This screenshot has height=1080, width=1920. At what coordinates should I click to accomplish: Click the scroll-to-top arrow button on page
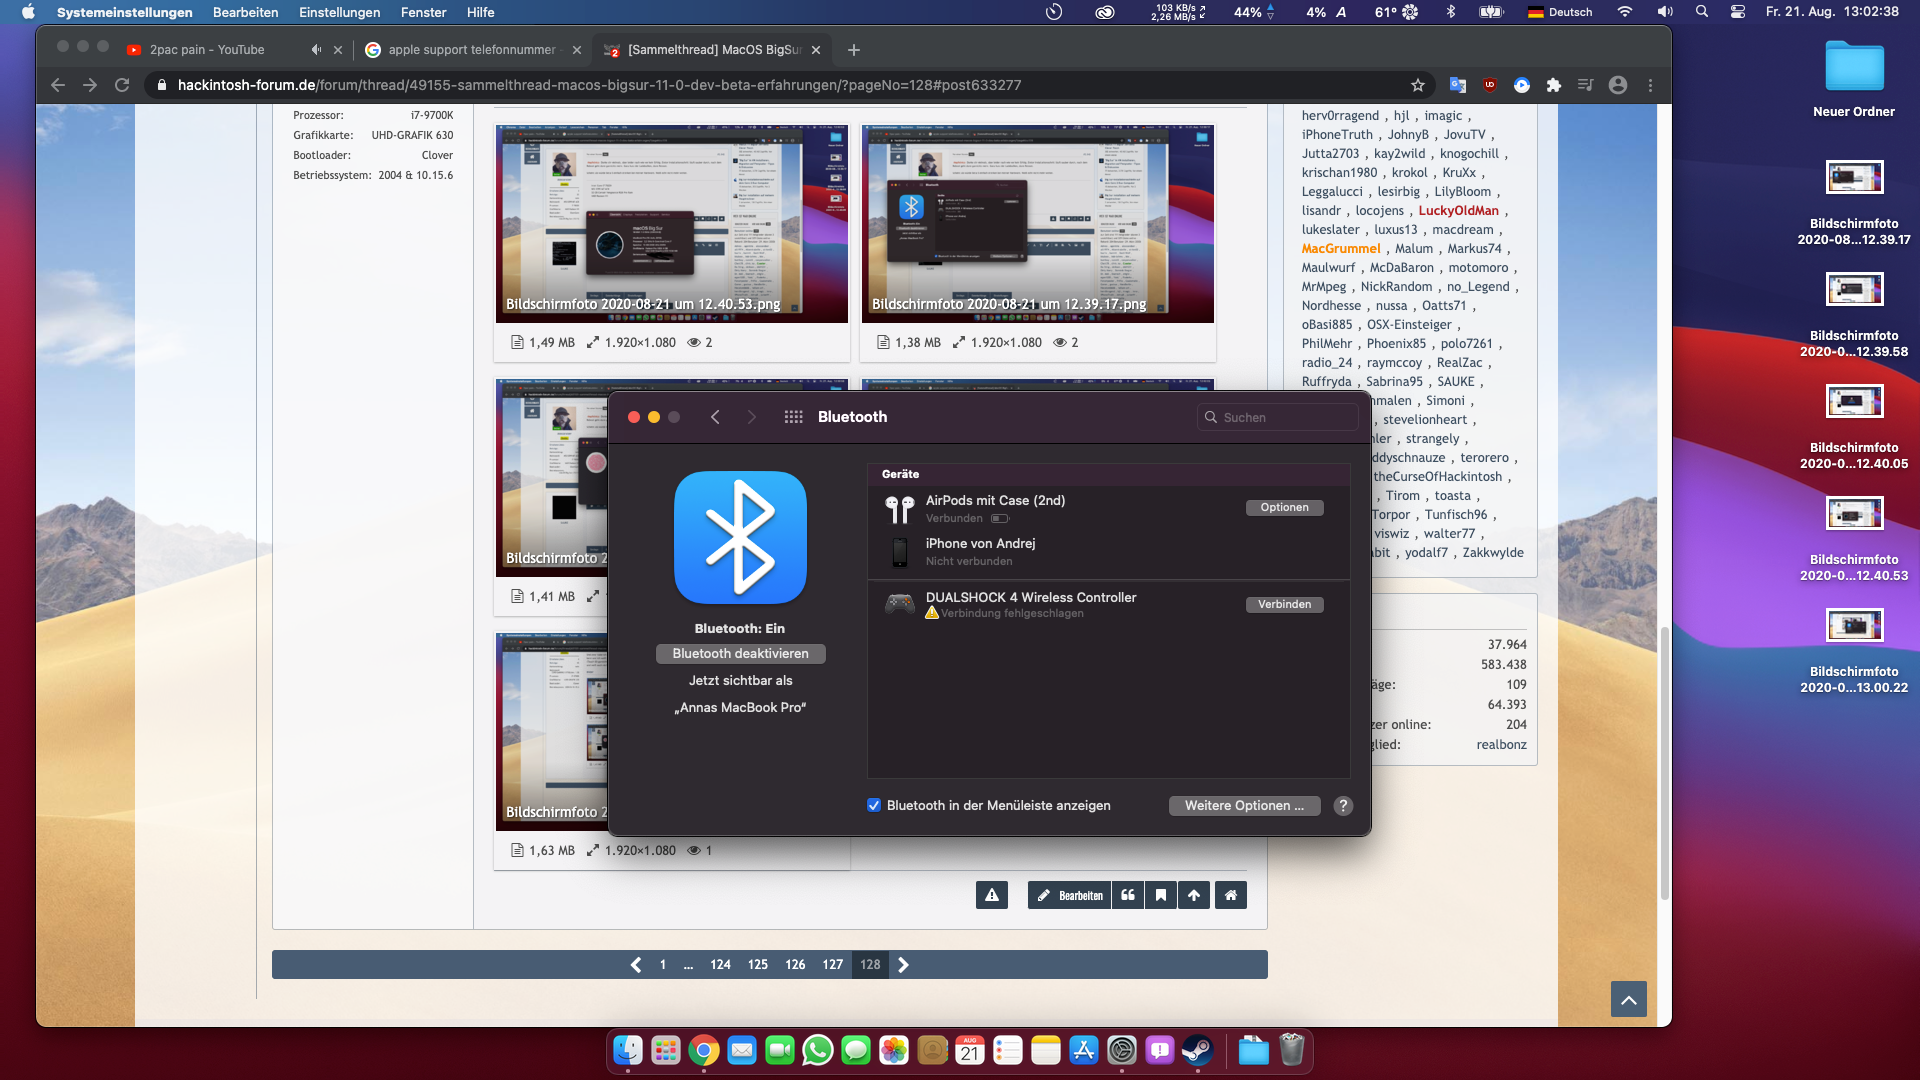tap(1628, 999)
